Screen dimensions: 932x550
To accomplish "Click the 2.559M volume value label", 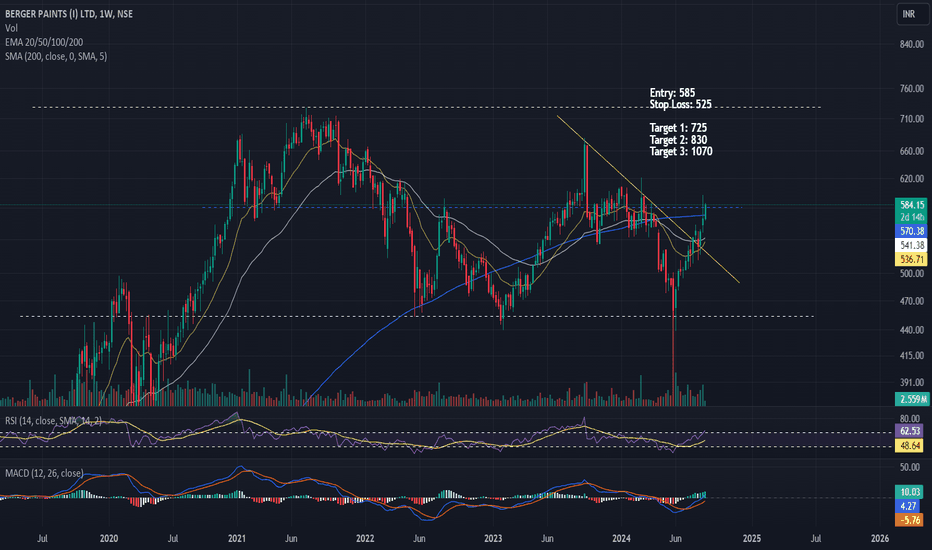I will click(x=912, y=399).
